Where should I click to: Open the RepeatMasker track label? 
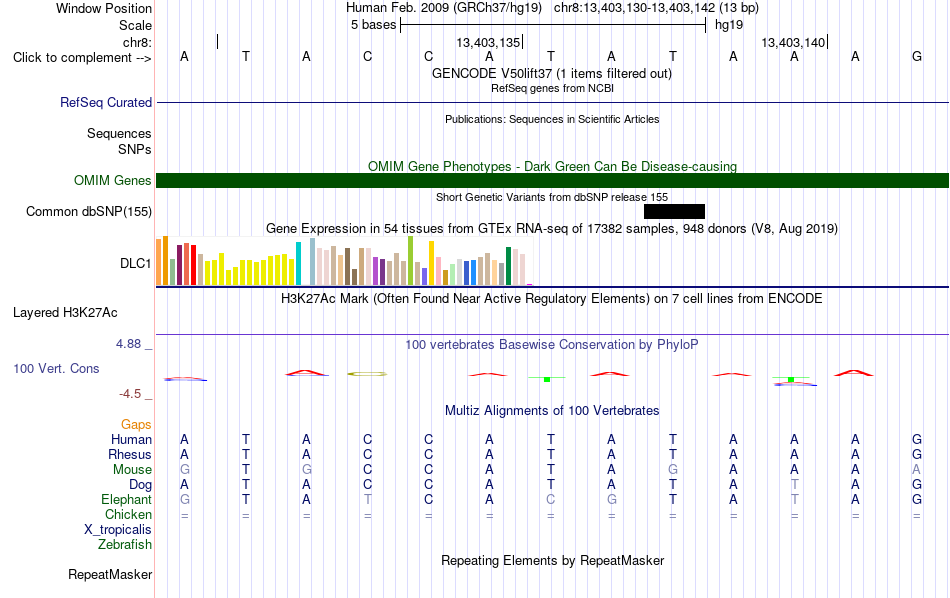[x=110, y=574]
